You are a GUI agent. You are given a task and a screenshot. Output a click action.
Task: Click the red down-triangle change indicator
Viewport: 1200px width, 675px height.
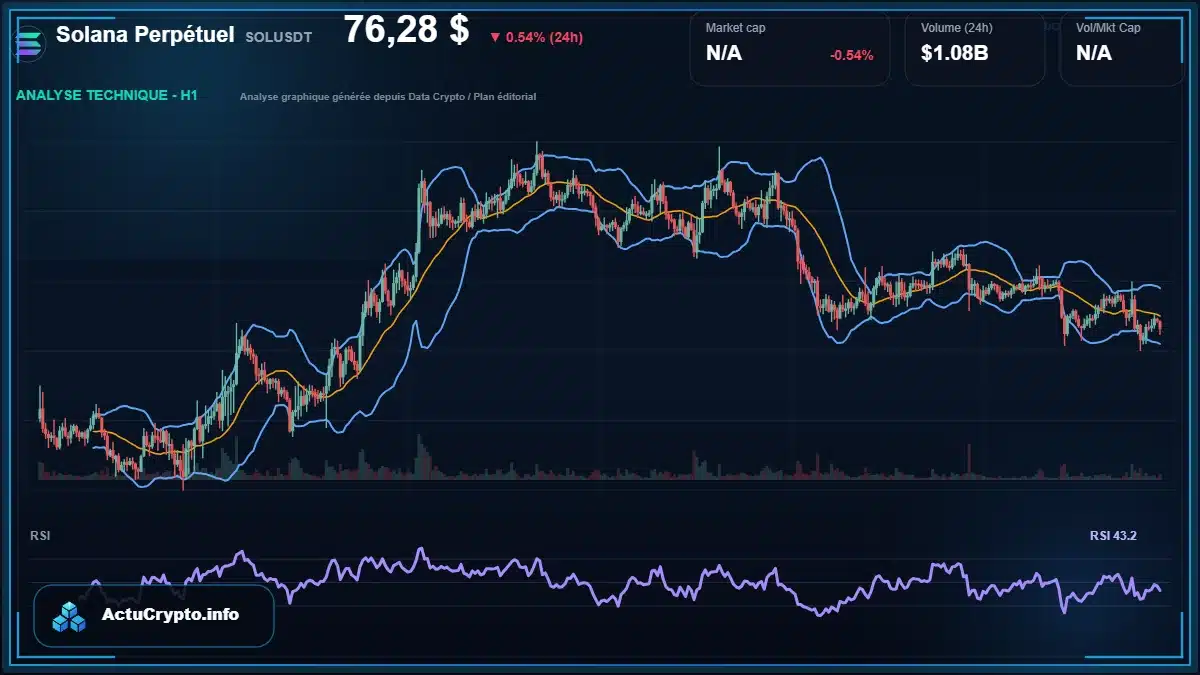pyautogui.click(x=495, y=38)
